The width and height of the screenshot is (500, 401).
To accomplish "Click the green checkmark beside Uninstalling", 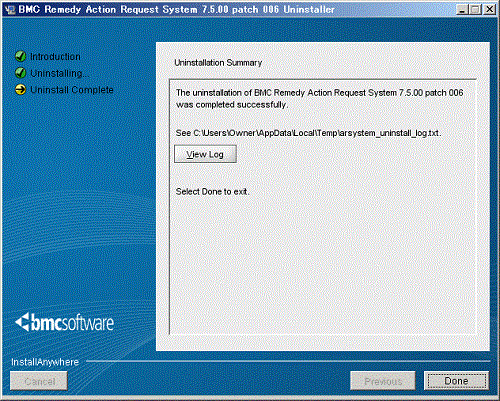I will click(21, 73).
